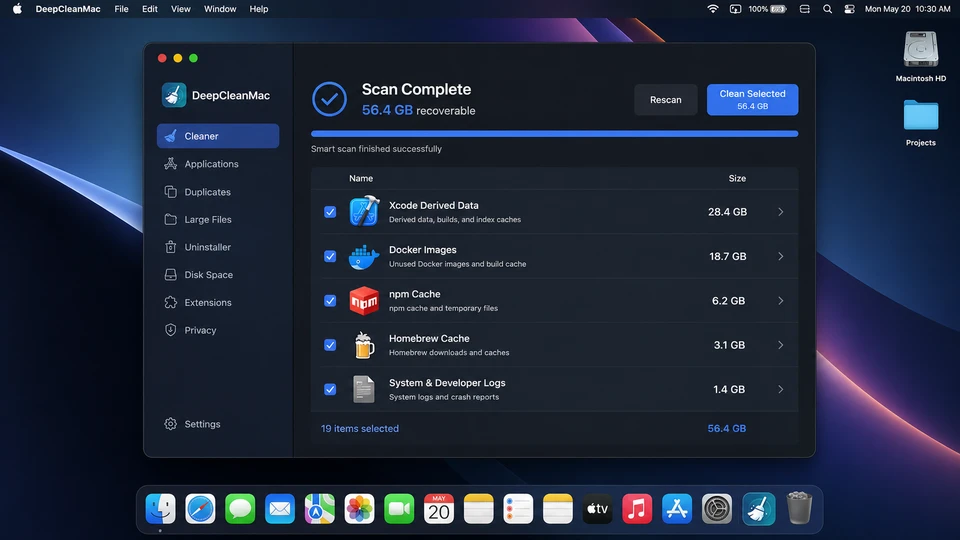The height and width of the screenshot is (540, 960).
Task: Click the System logs document icon
Action: coord(364,389)
